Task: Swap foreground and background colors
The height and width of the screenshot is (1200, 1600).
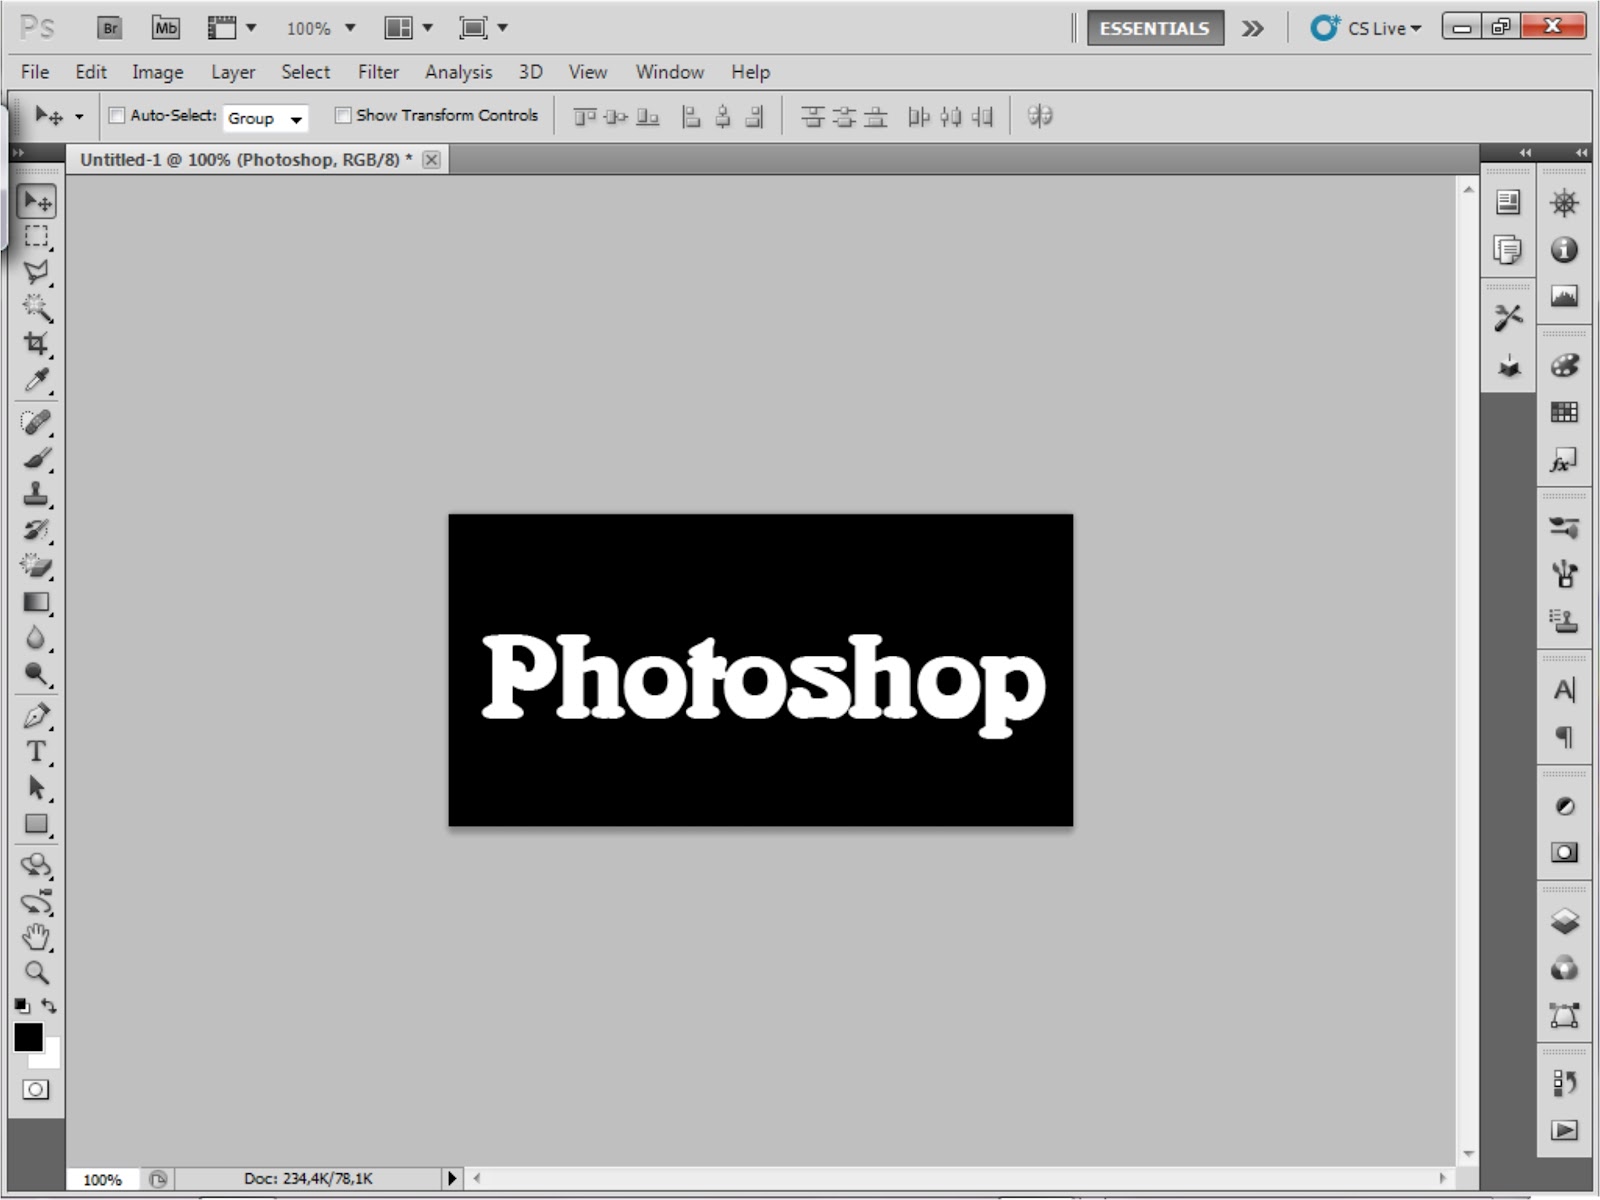Action: tap(49, 1006)
